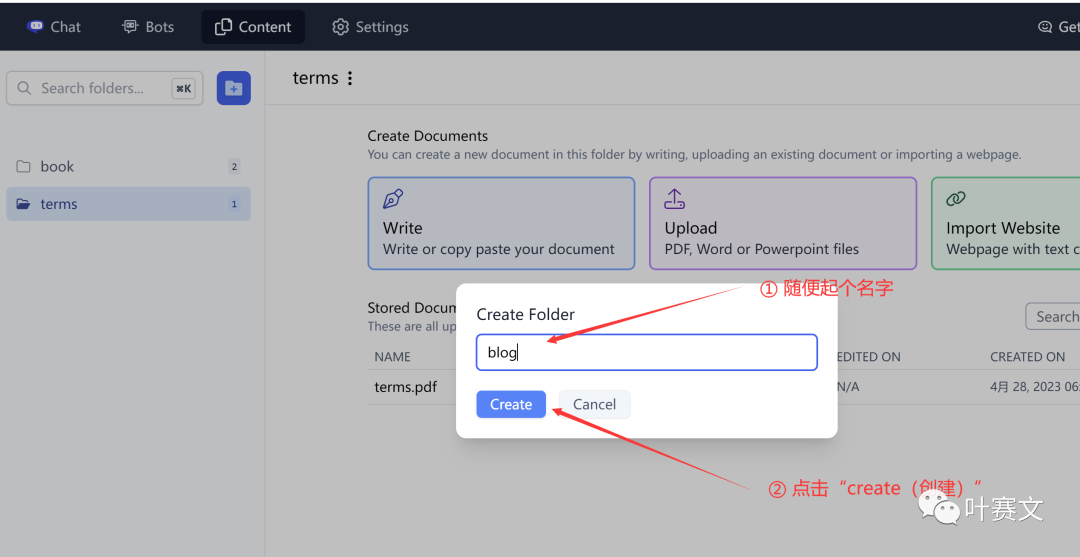Select the Content tab
Screen dimensions: 1080x557
click(253, 27)
